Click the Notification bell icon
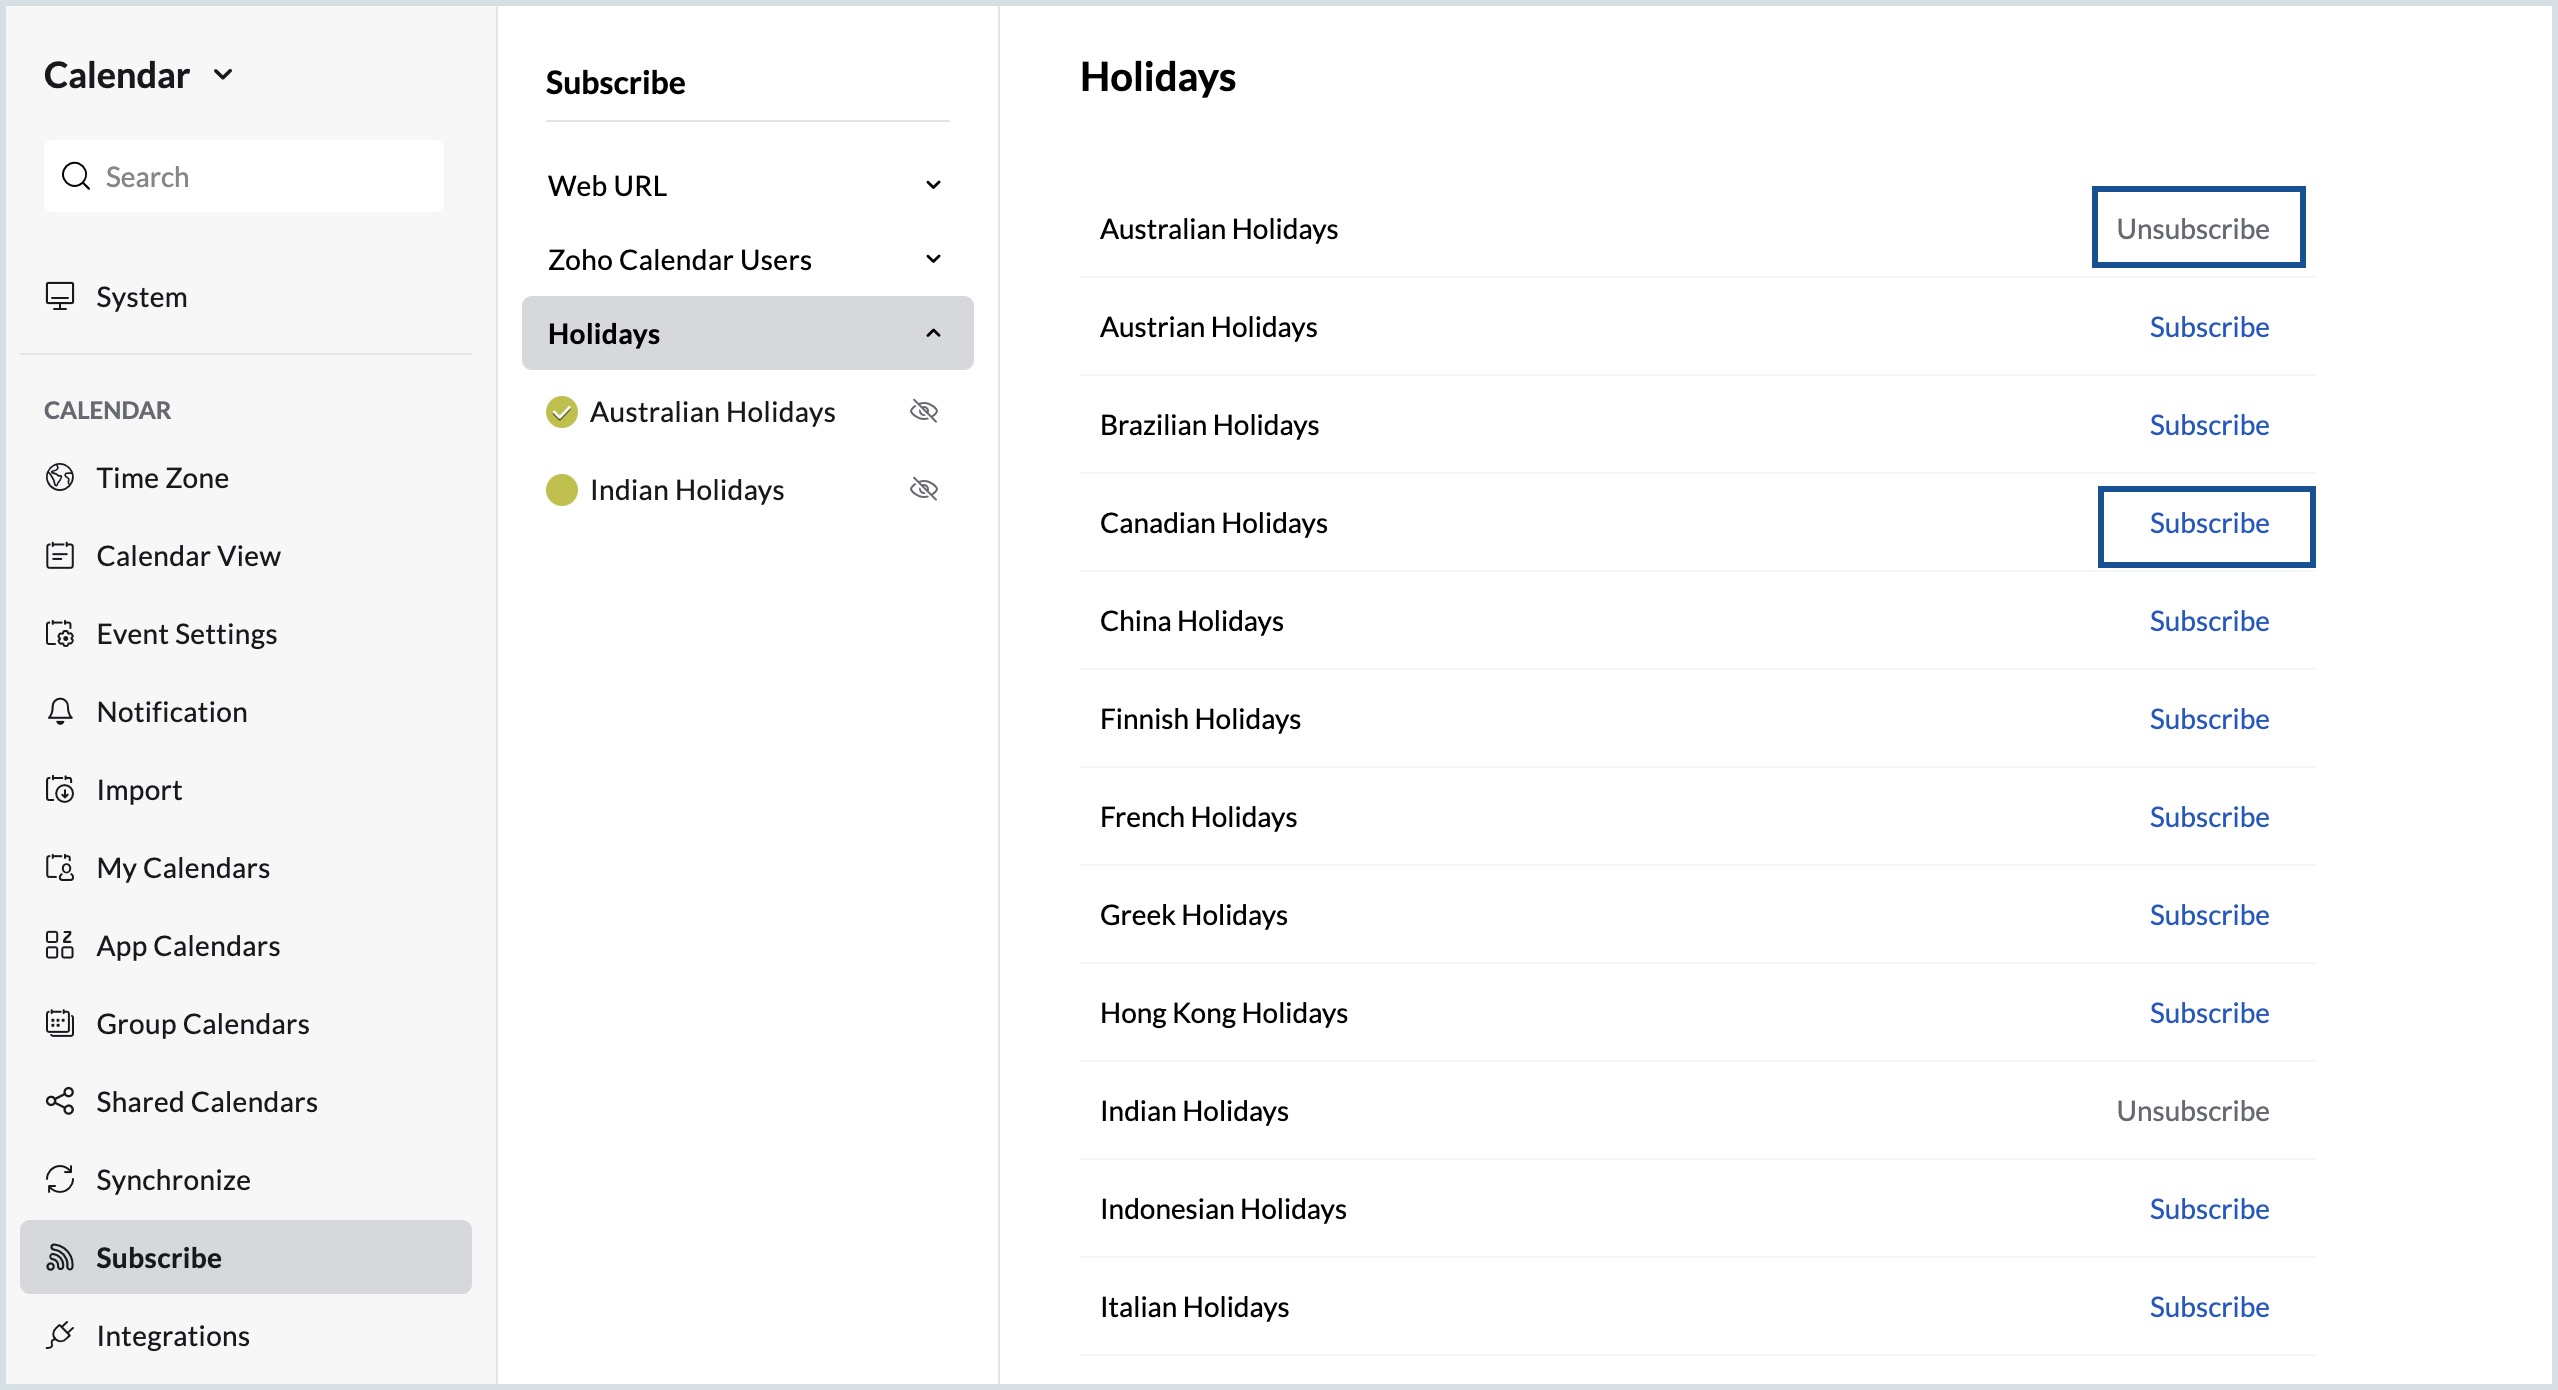The height and width of the screenshot is (1390, 2558). (x=61, y=711)
